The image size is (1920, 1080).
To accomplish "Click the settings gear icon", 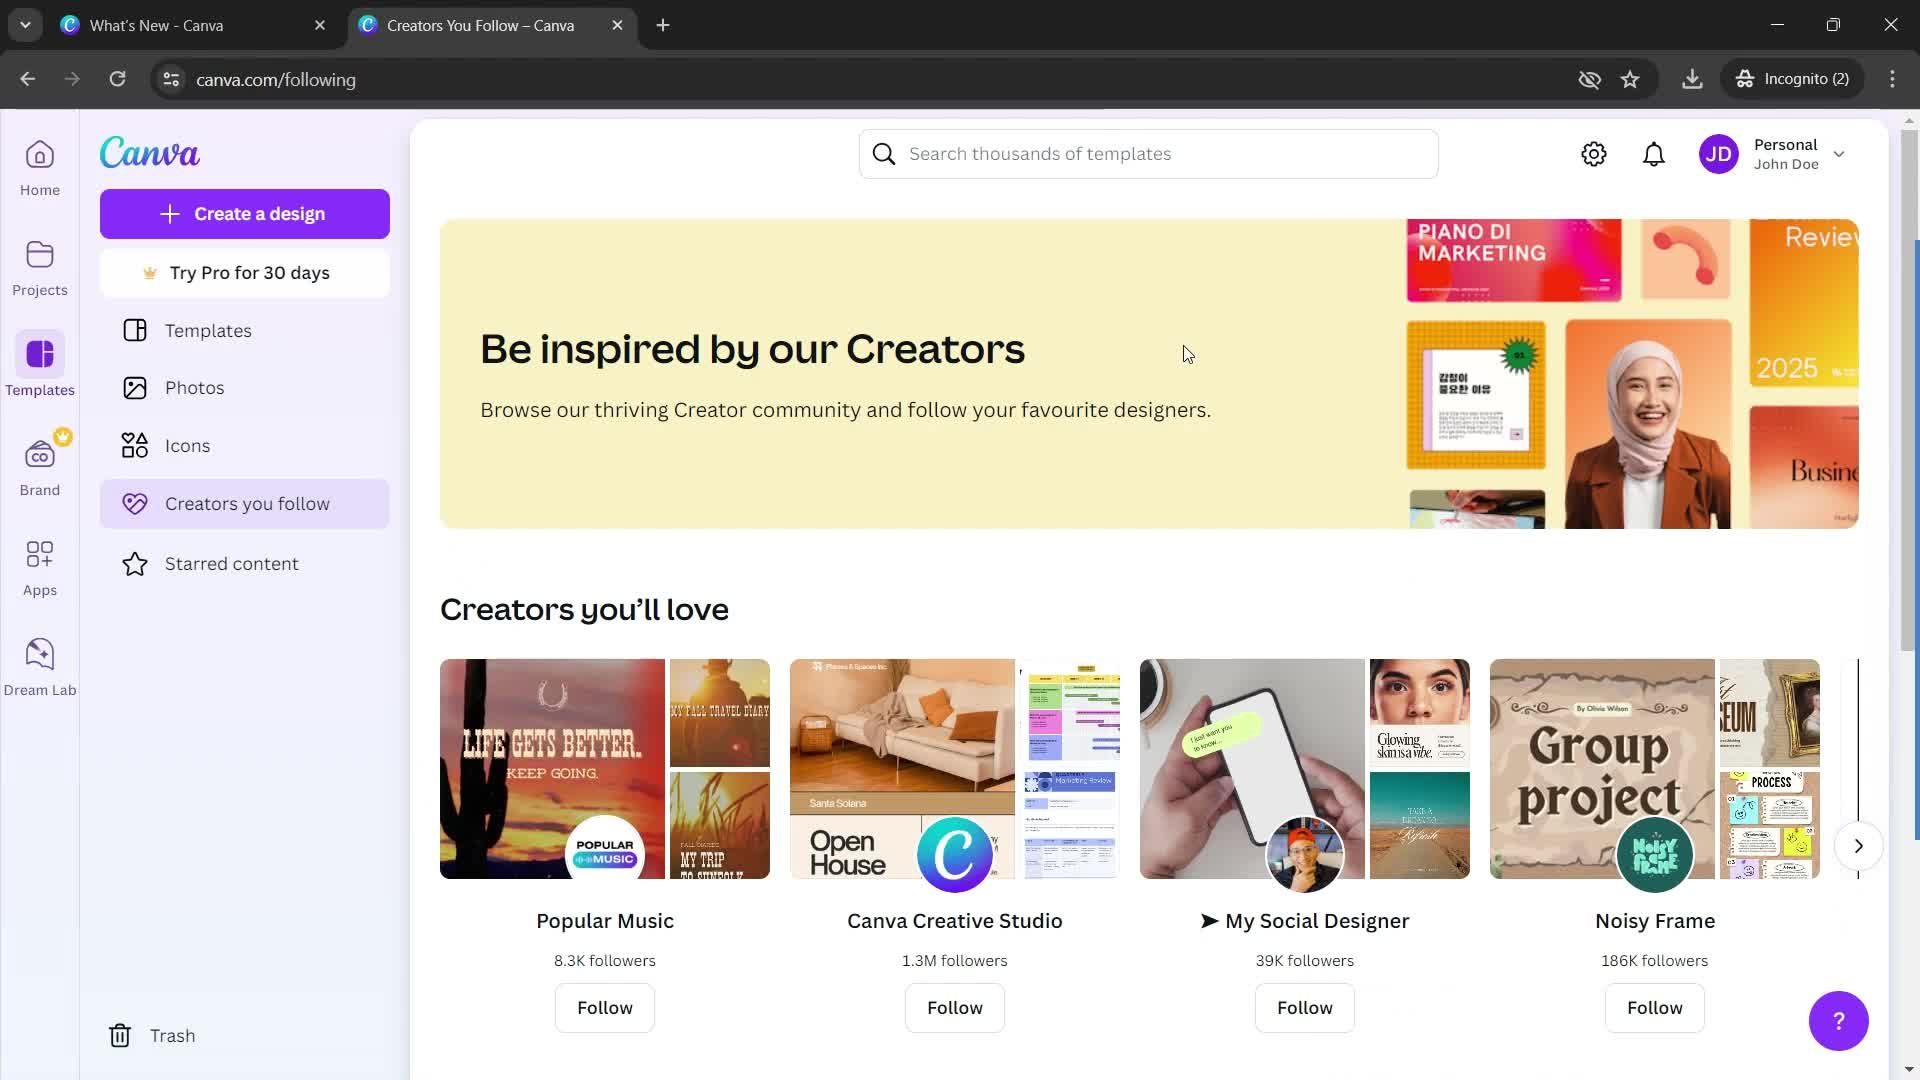I will (x=1594, y=153).
